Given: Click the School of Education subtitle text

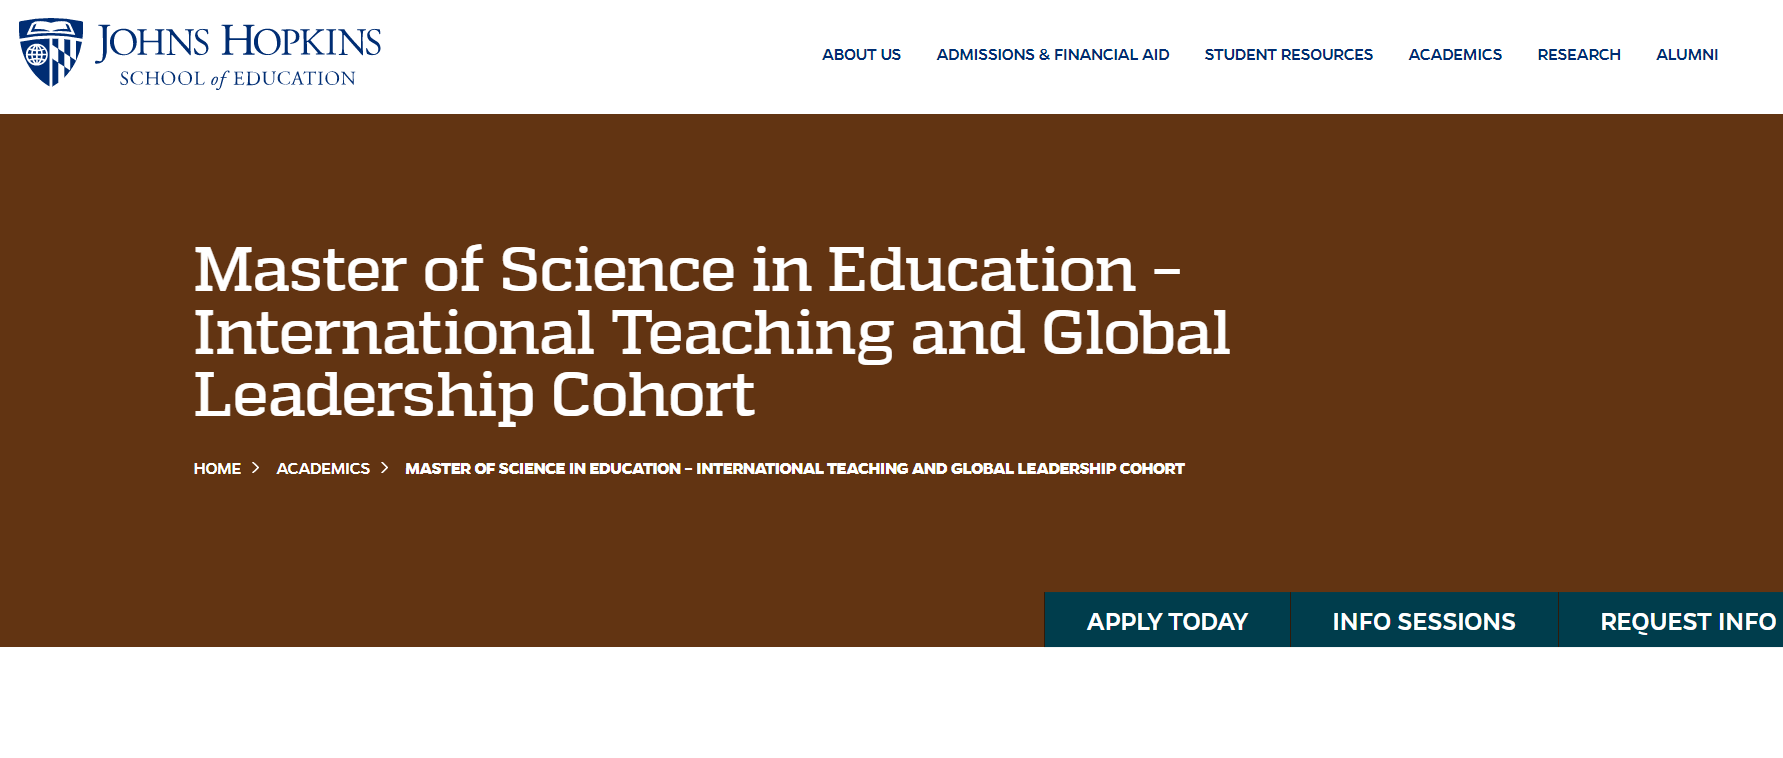Looking at the screenshot, I should [x=237, y=78].
